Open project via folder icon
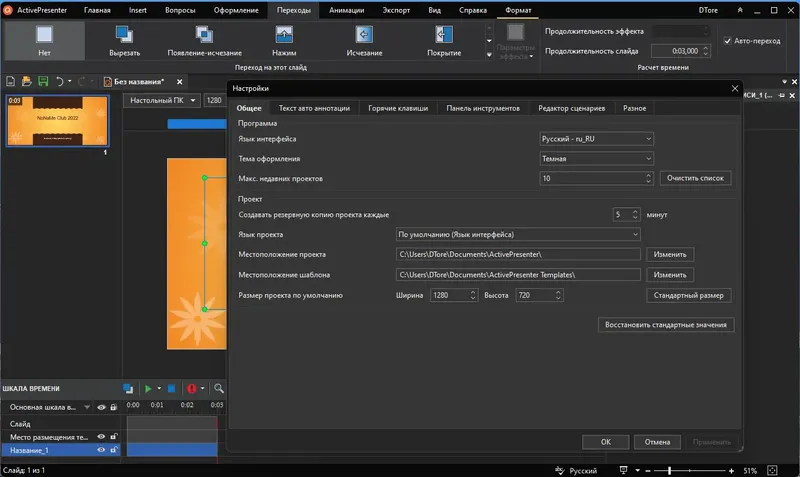This screenshot has width=800, height=477. [x=27, y=80]
